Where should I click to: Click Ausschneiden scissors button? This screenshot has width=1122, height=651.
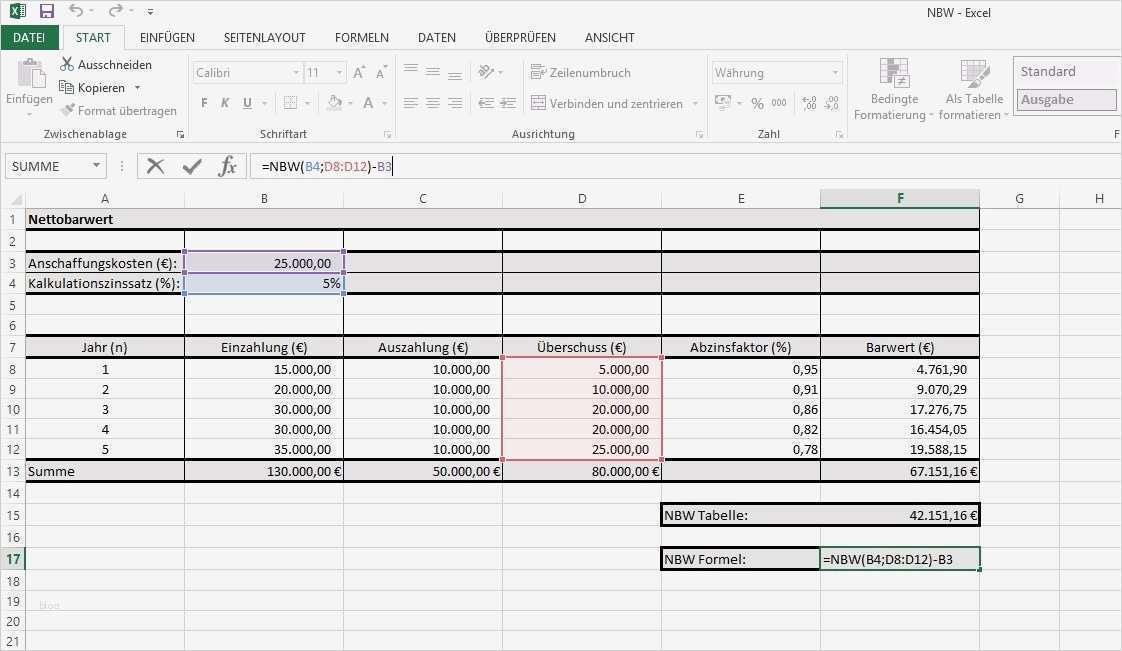point(106,64)
